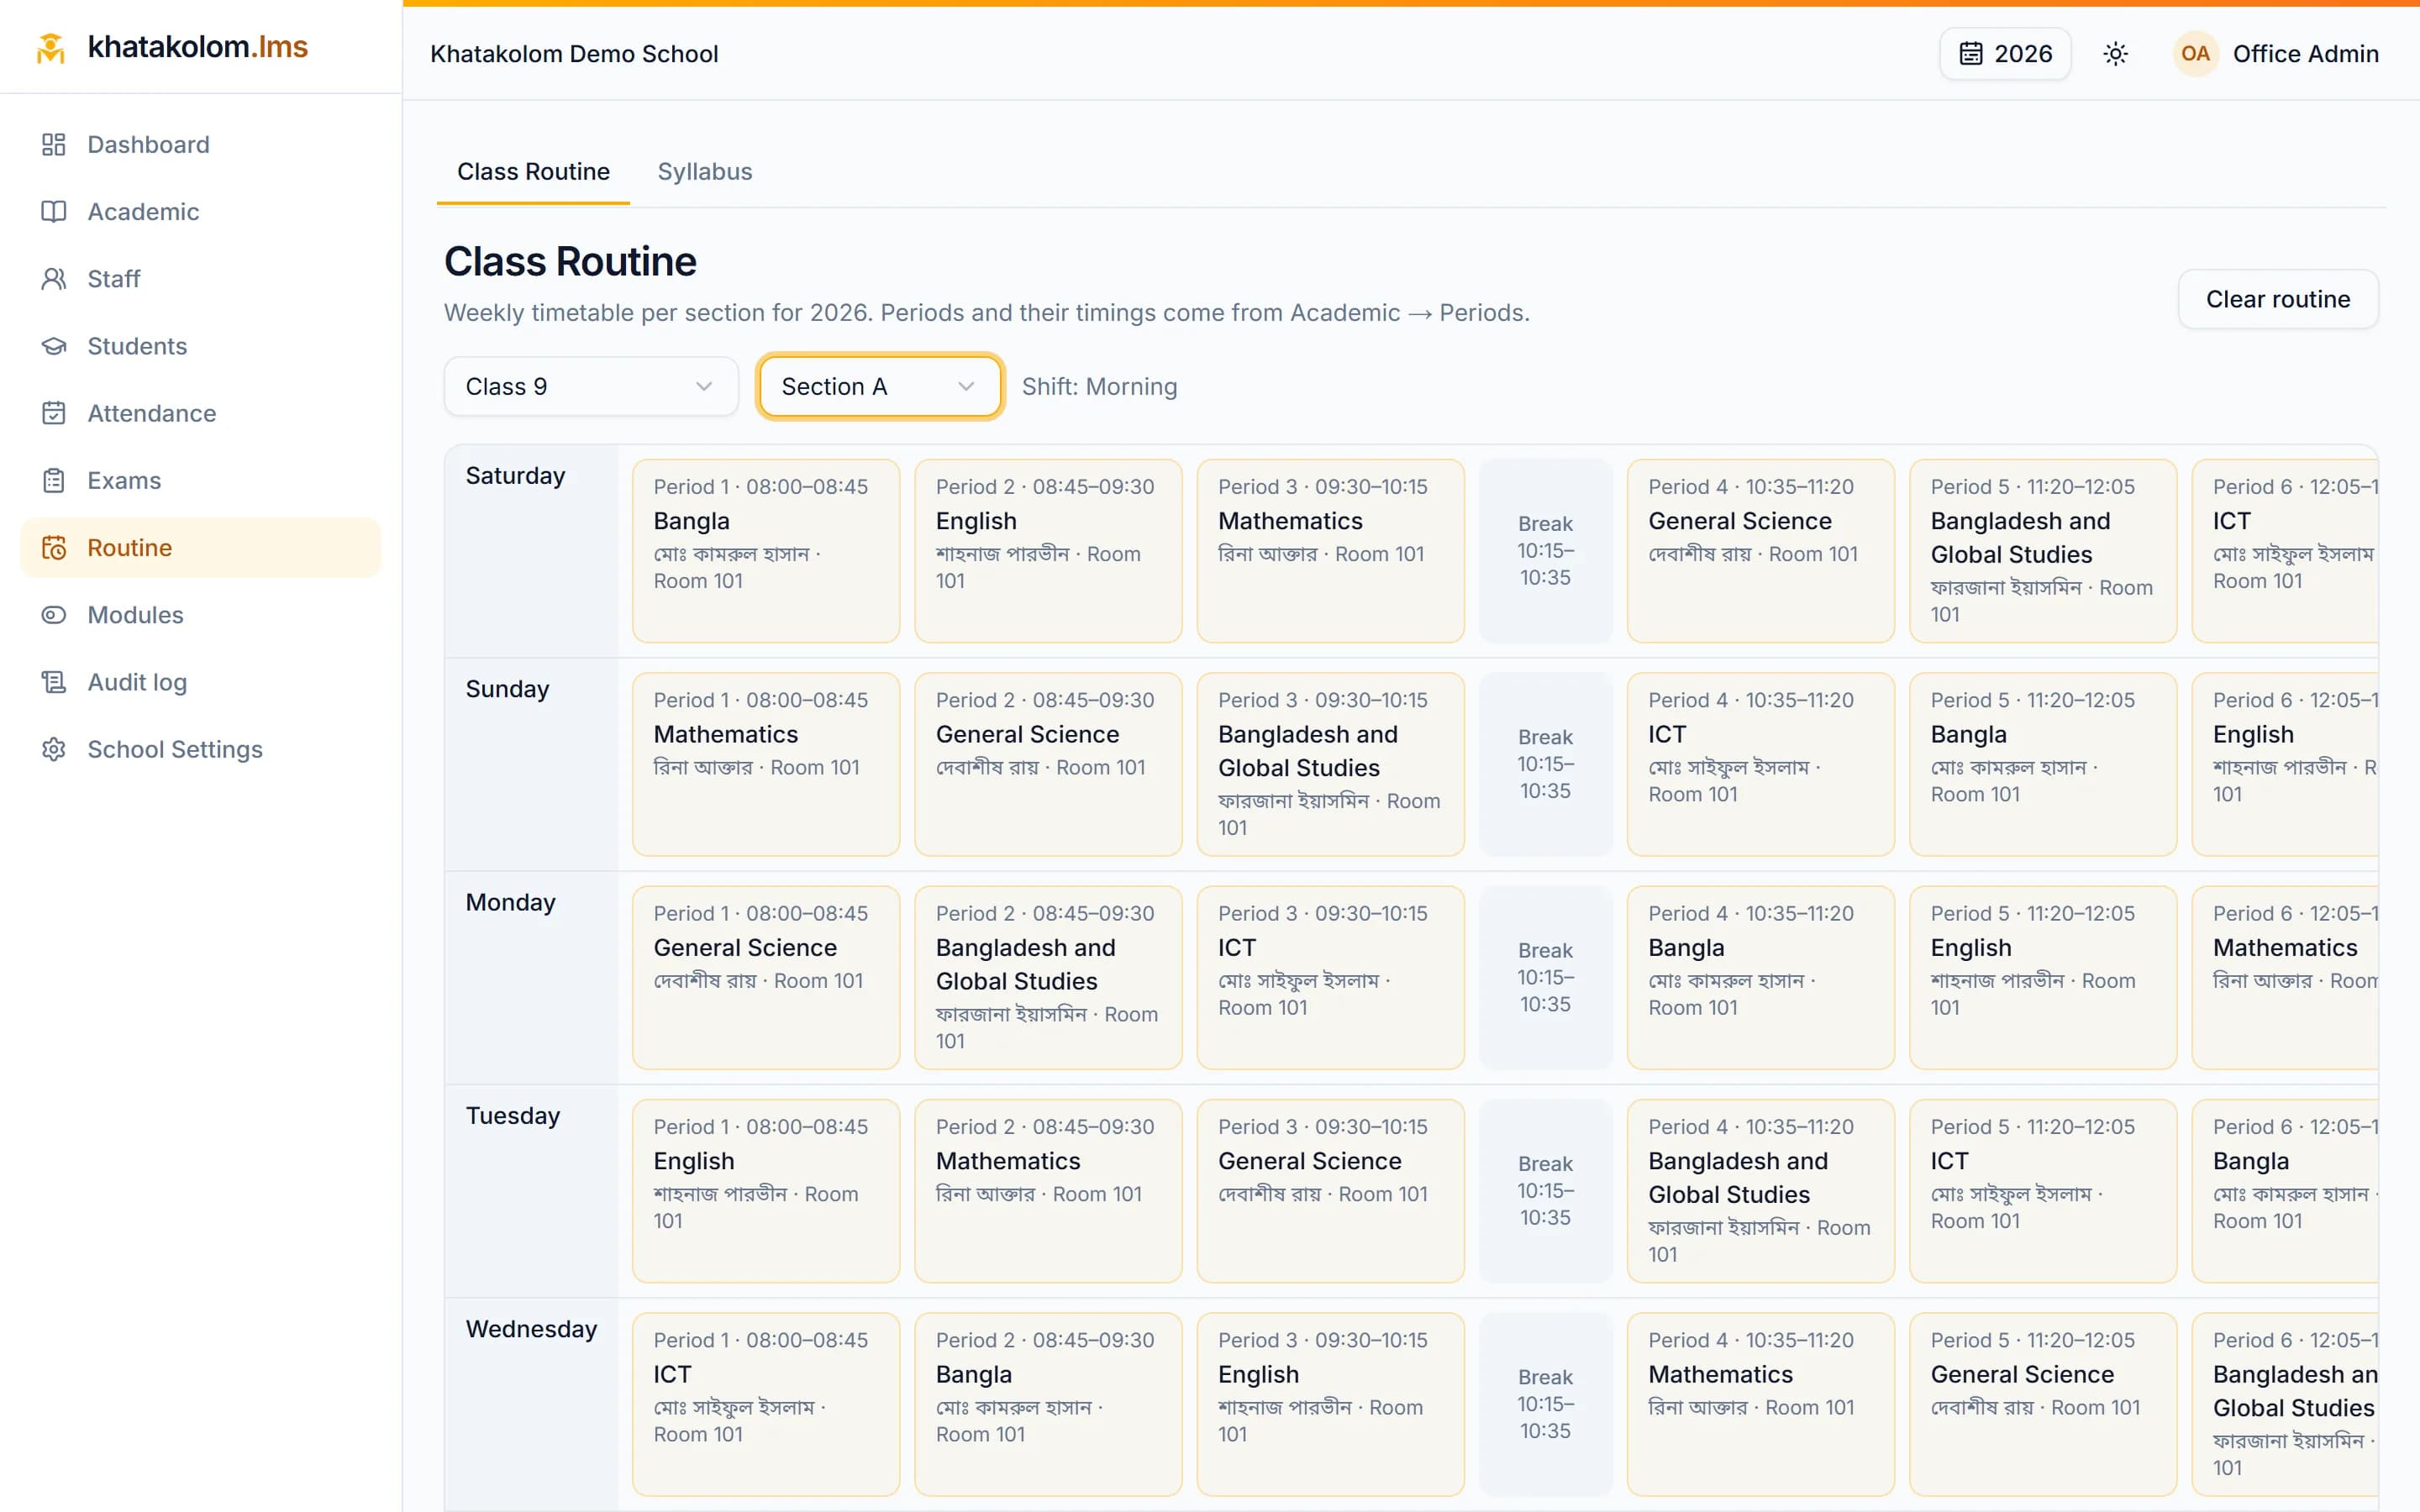Open Dashboard from the sidebar
The height and width of the screenshot is (1512, 2420).
(201, 145)
